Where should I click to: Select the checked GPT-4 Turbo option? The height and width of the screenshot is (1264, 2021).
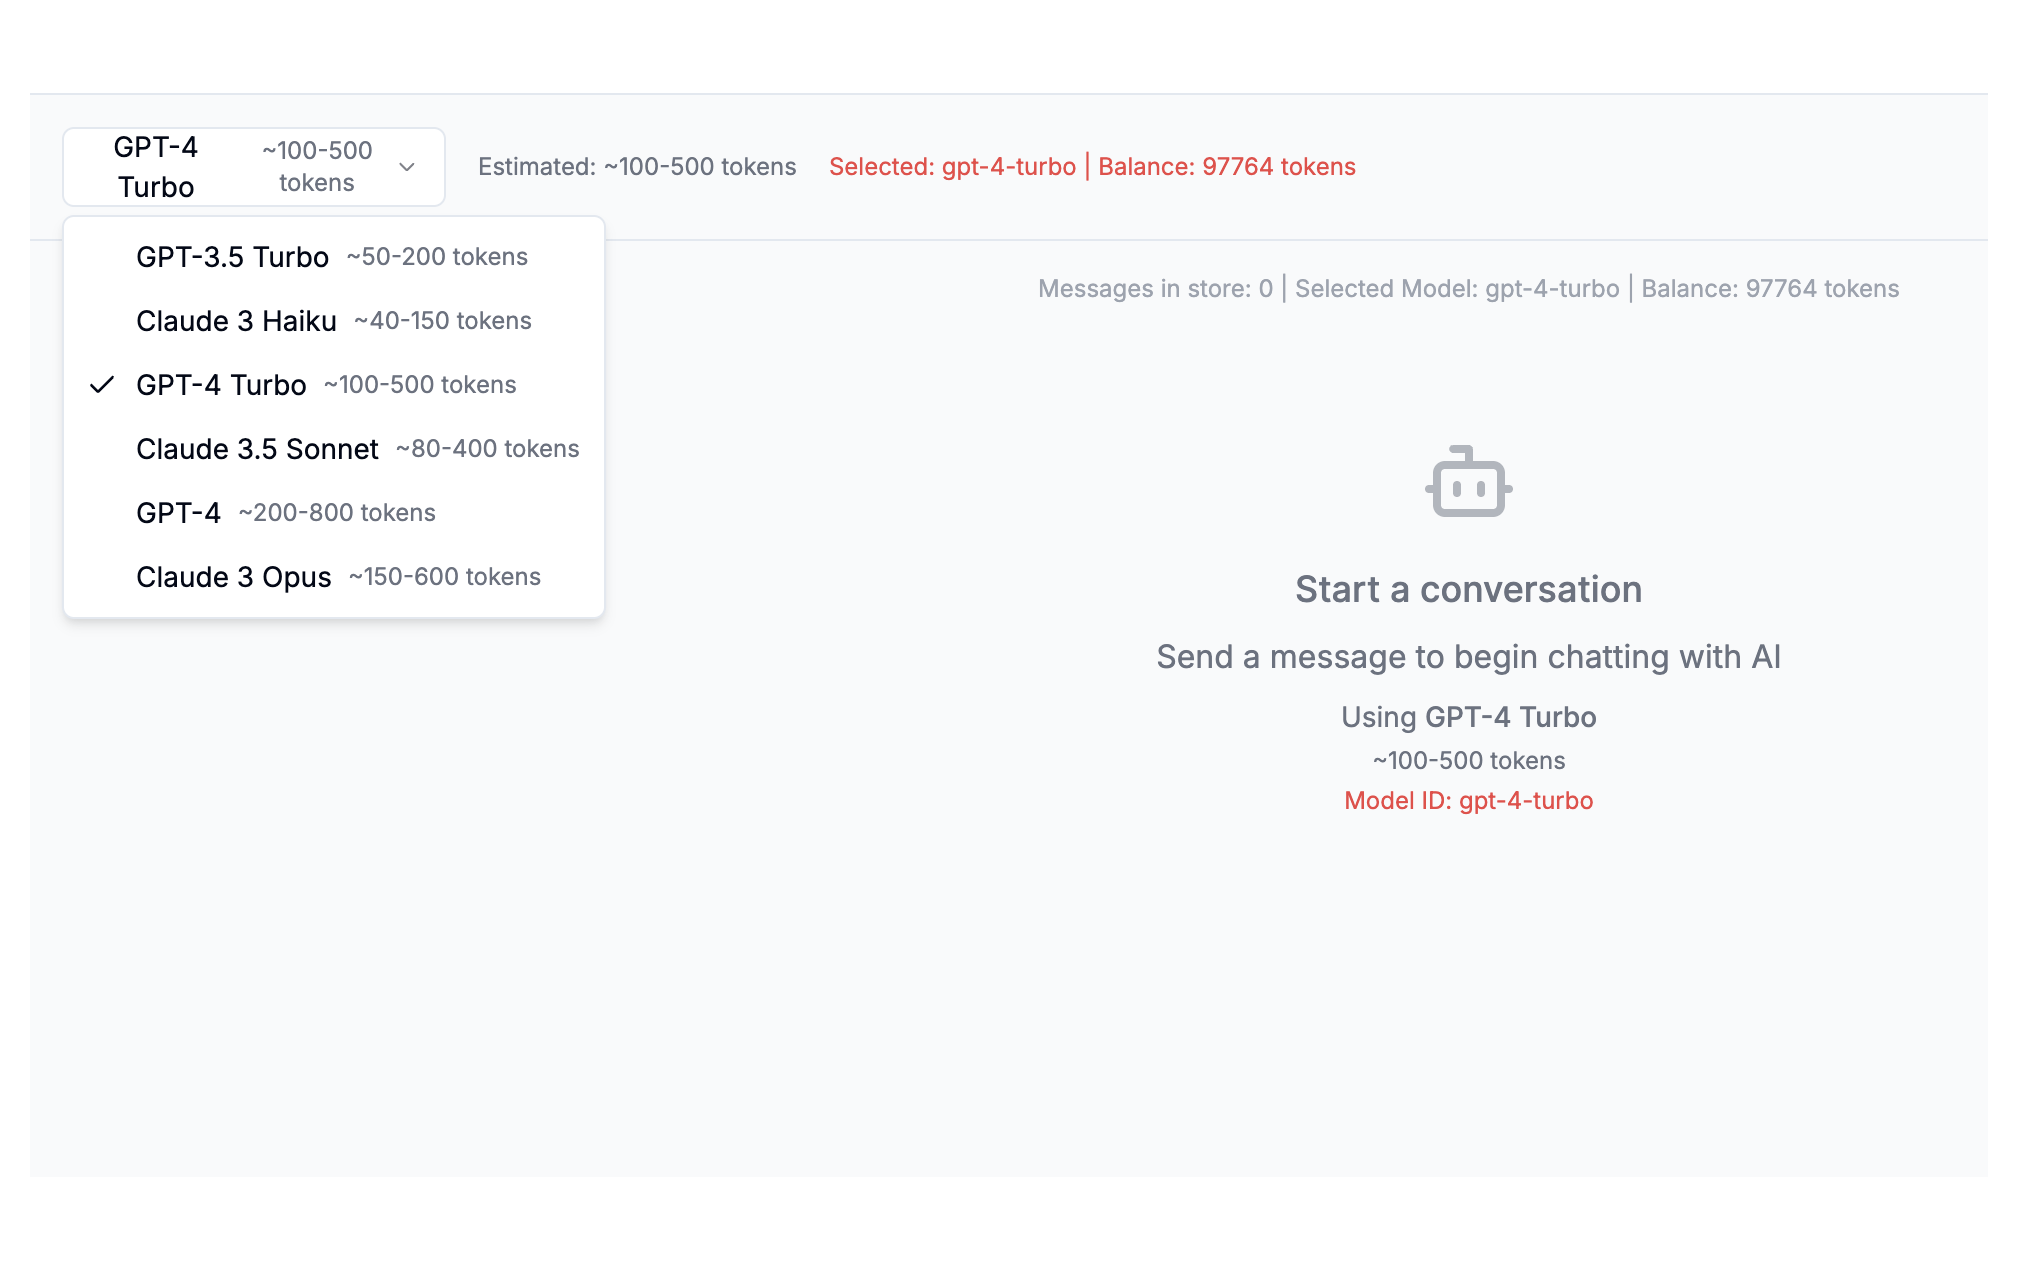coord(334,385)
